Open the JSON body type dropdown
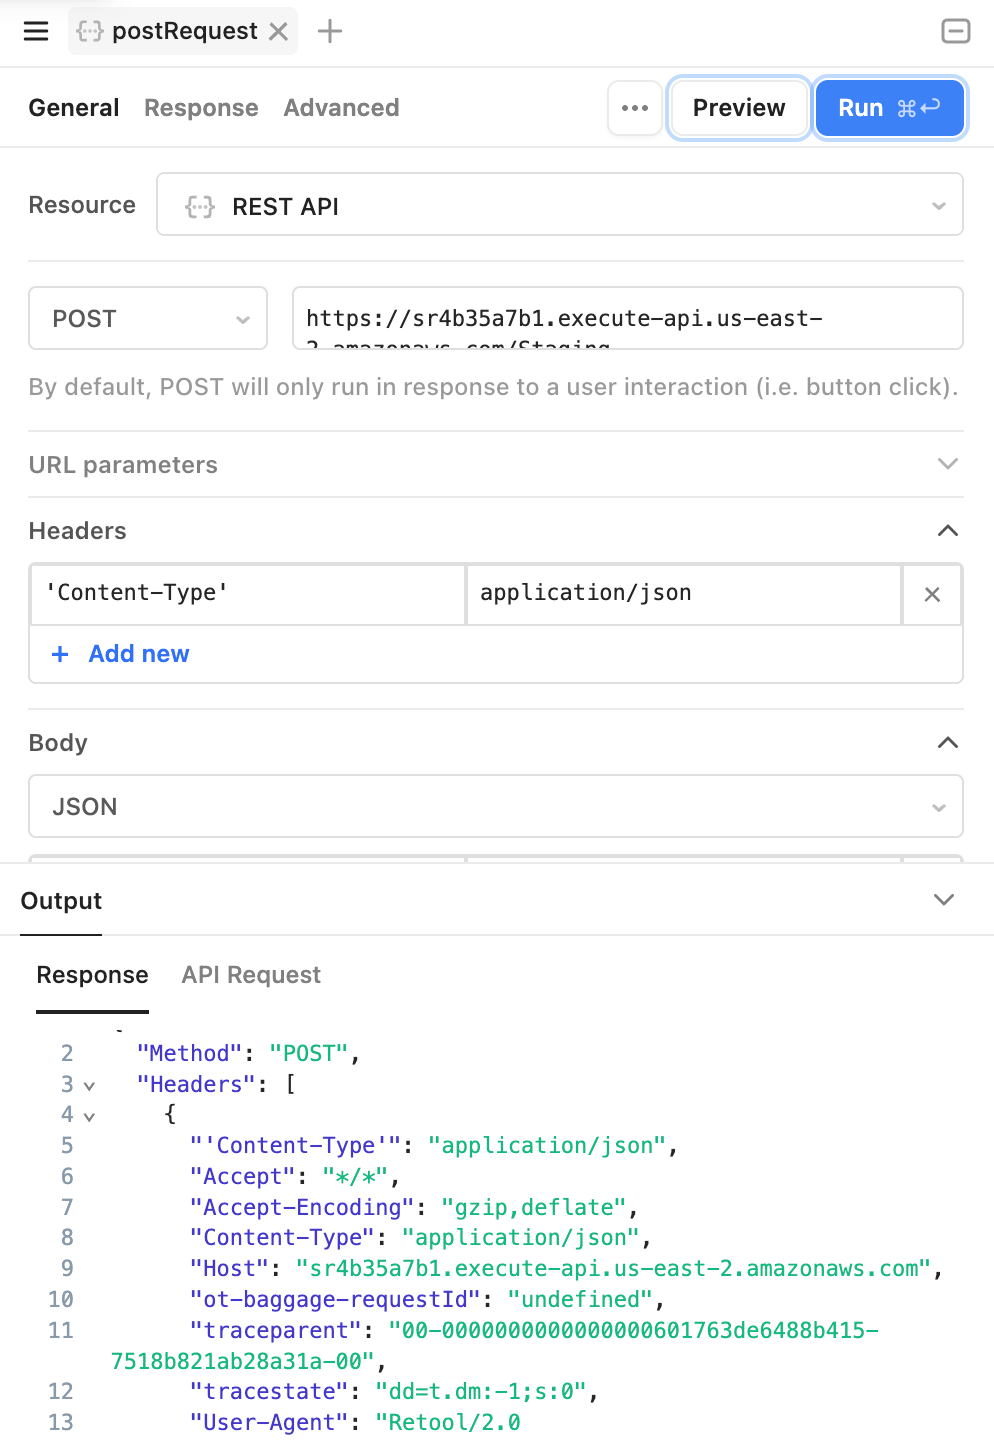994x1446 pixels. click(x=496, y=807)
